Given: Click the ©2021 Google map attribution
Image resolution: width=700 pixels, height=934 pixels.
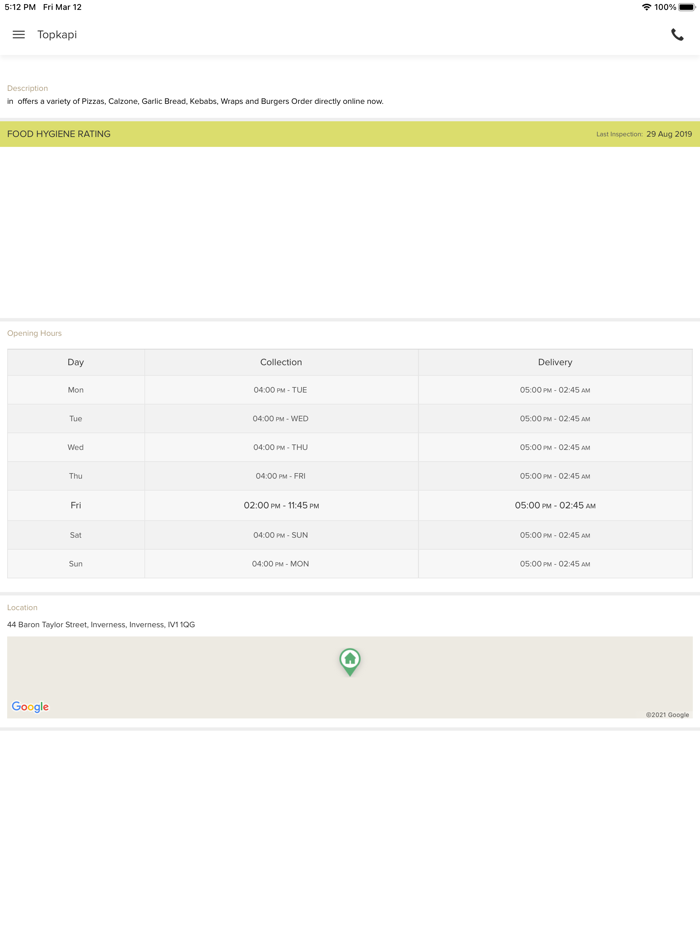Looking at the screenshot, I should (667, 715).
